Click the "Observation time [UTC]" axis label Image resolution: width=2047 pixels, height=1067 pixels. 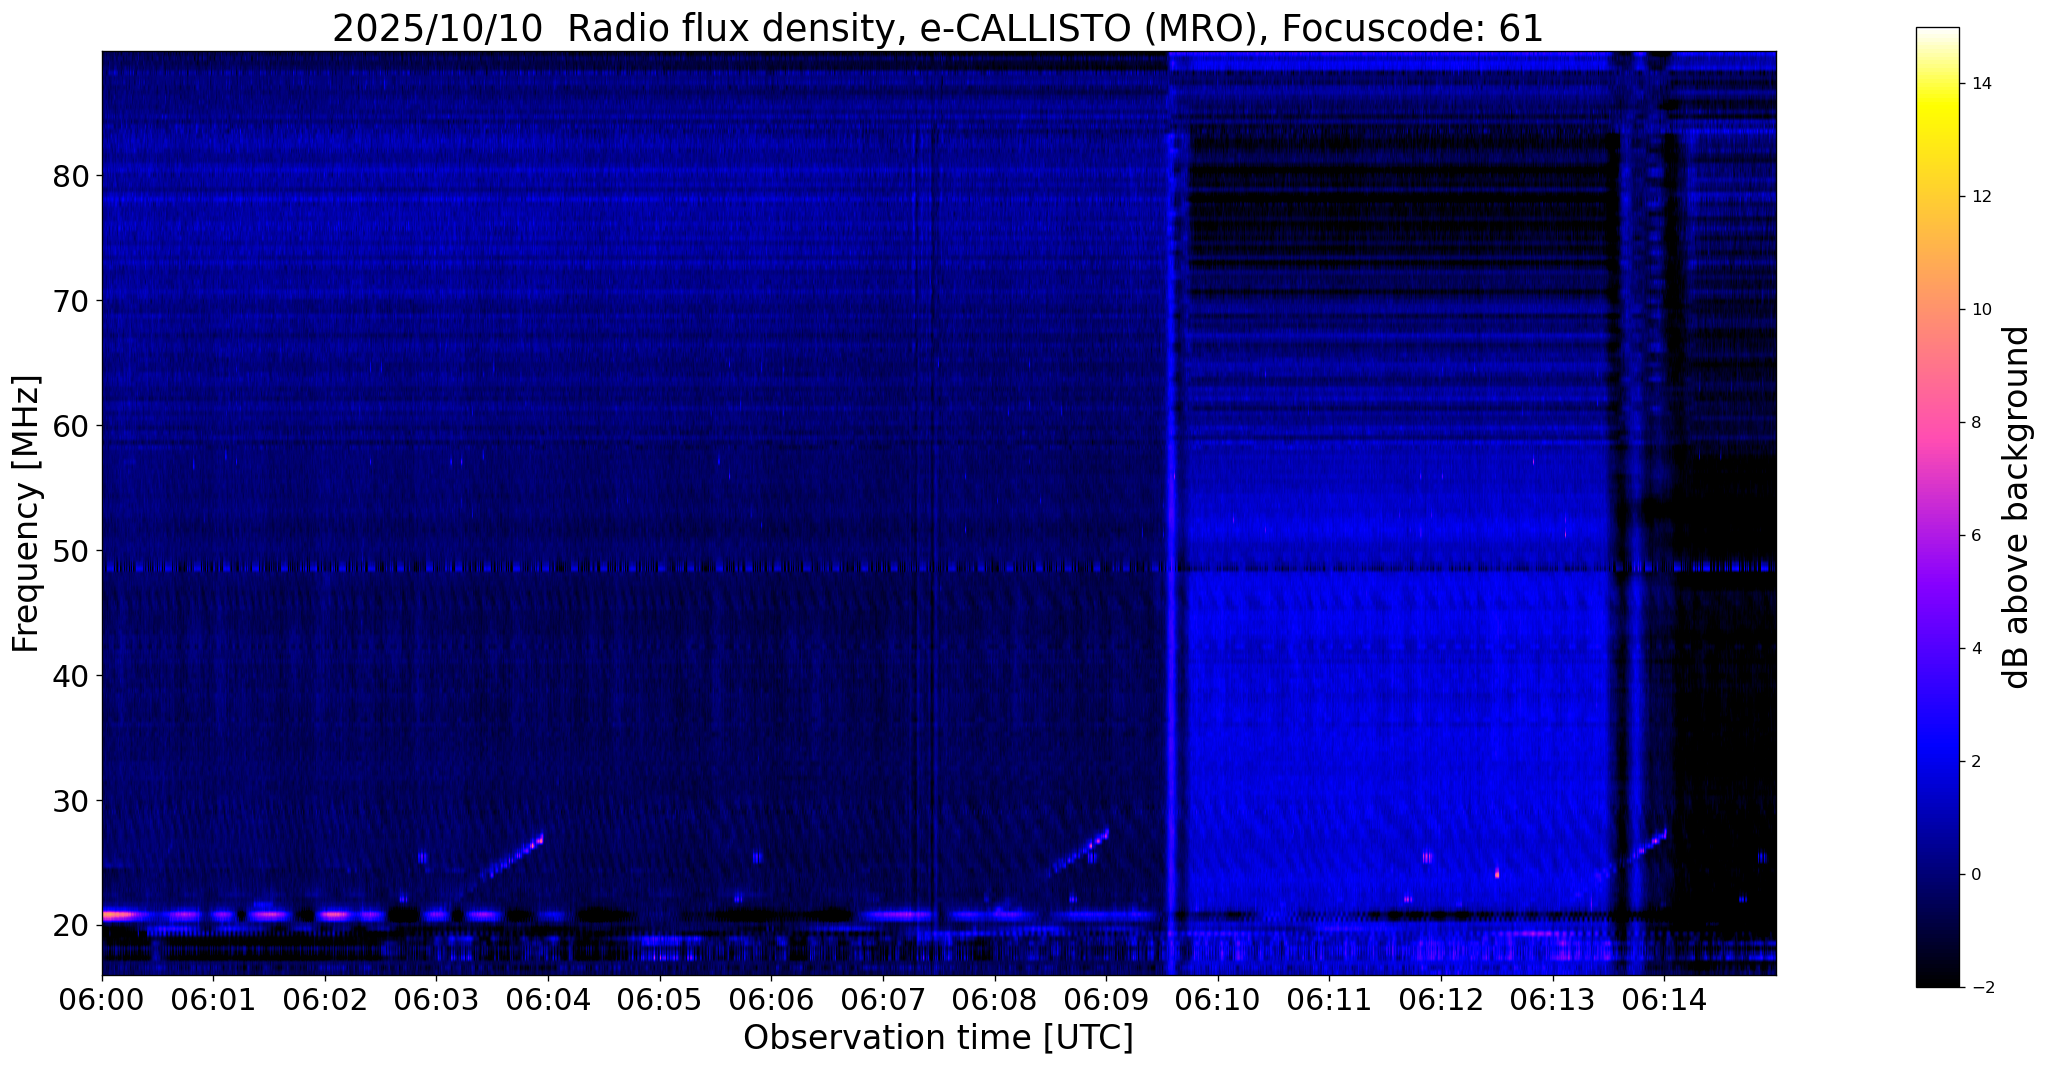[x=938, y=1038]
